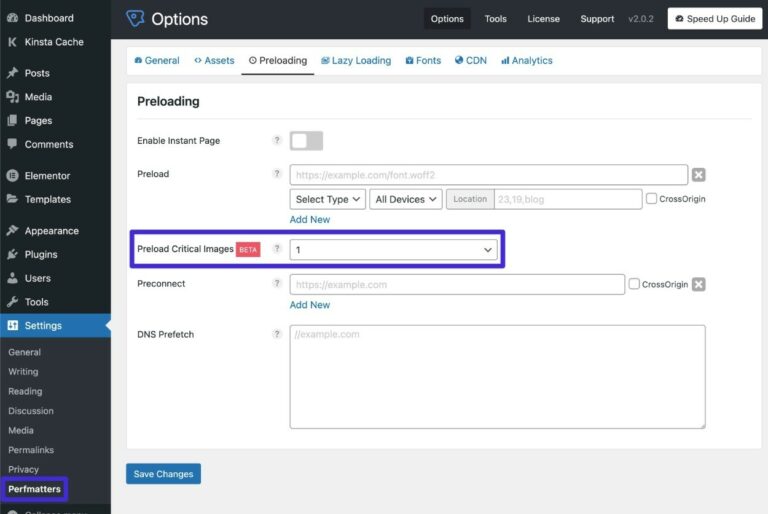Open the Select Type dropdown
The width and height of the screenshot is (768, 514).
click(328, 199)
